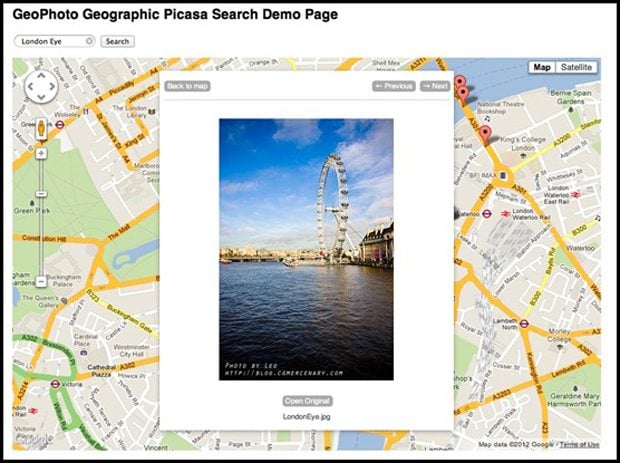Click the Google logo on map
This screenshot has height=463, width=620.
click(x=33, y=439)
